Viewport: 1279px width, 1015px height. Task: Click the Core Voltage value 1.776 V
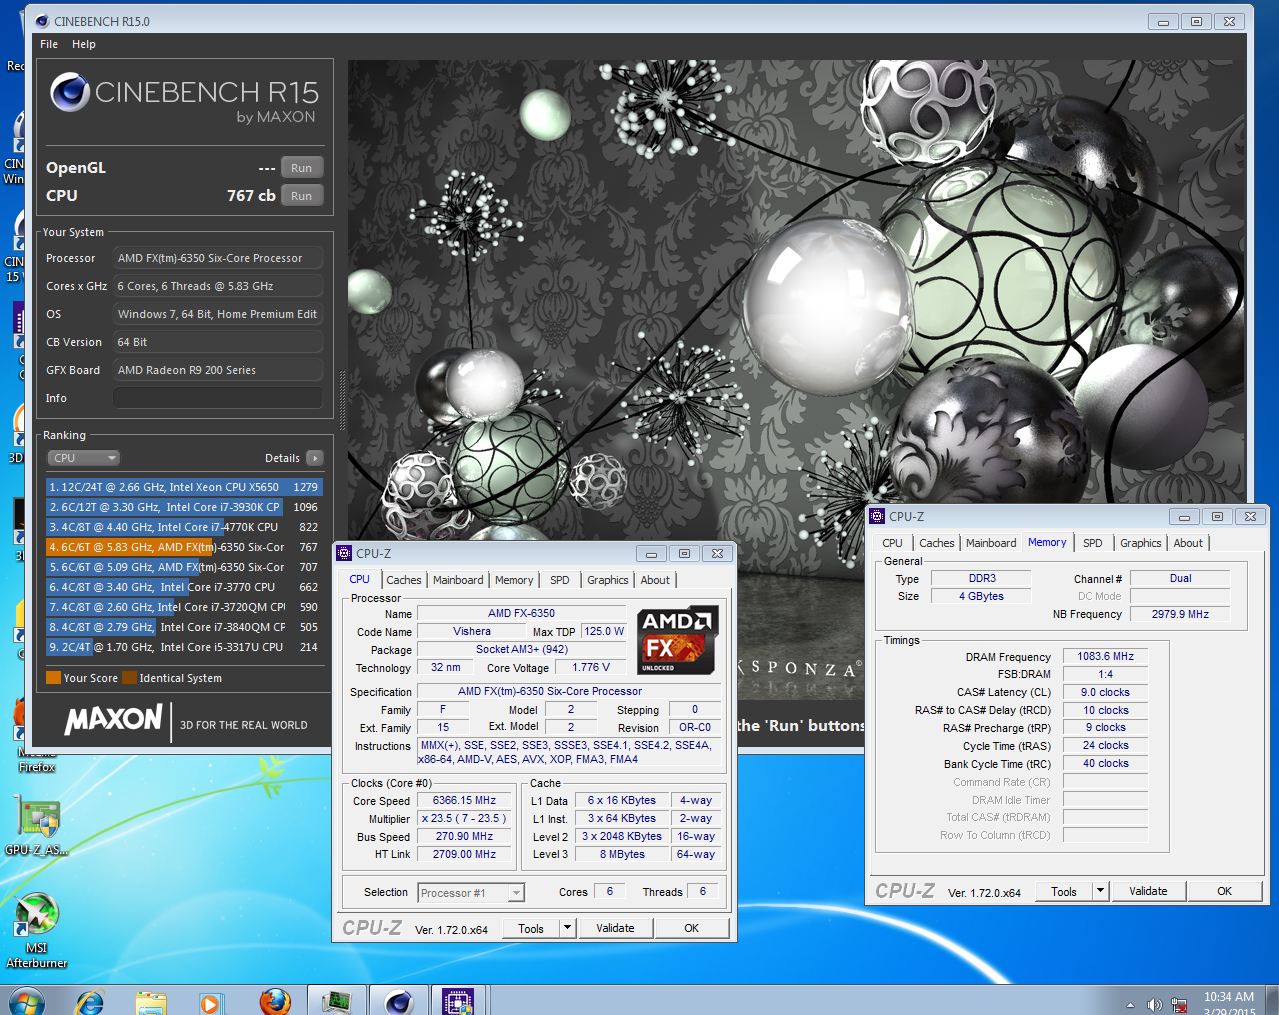(x=591, y=668)
